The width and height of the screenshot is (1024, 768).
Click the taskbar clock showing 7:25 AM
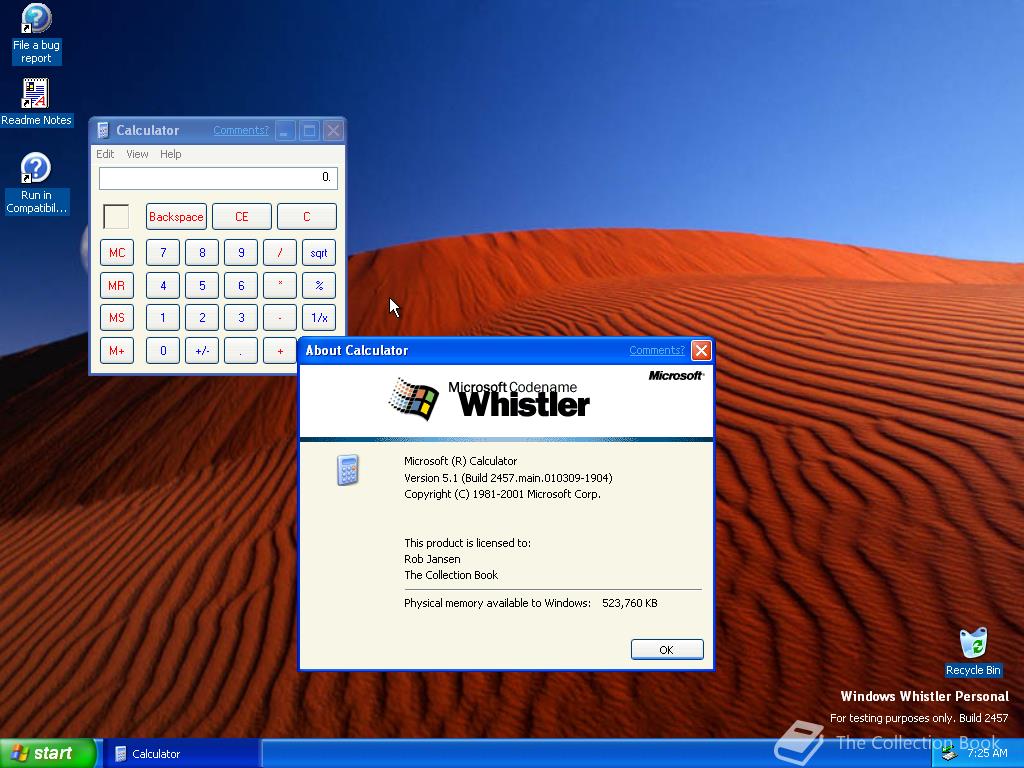coord(987,753)
